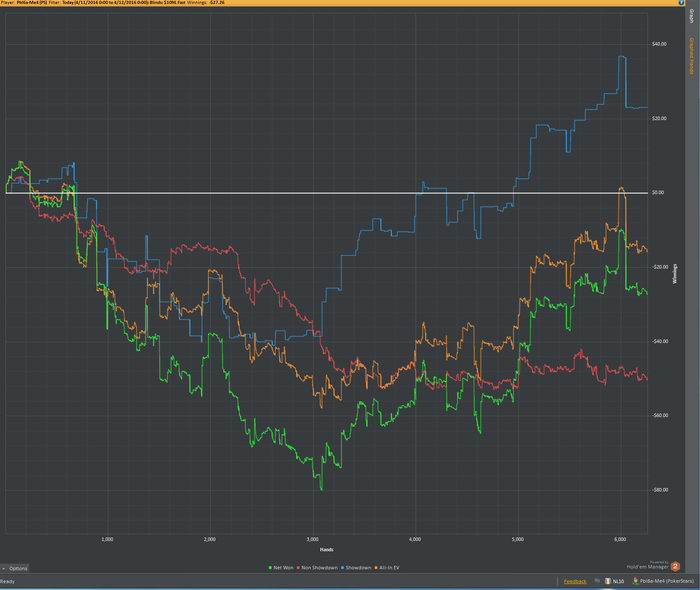Viewport: 700px width, 590px height.
Task: Click the Winnings axis title
Action: 675,274
